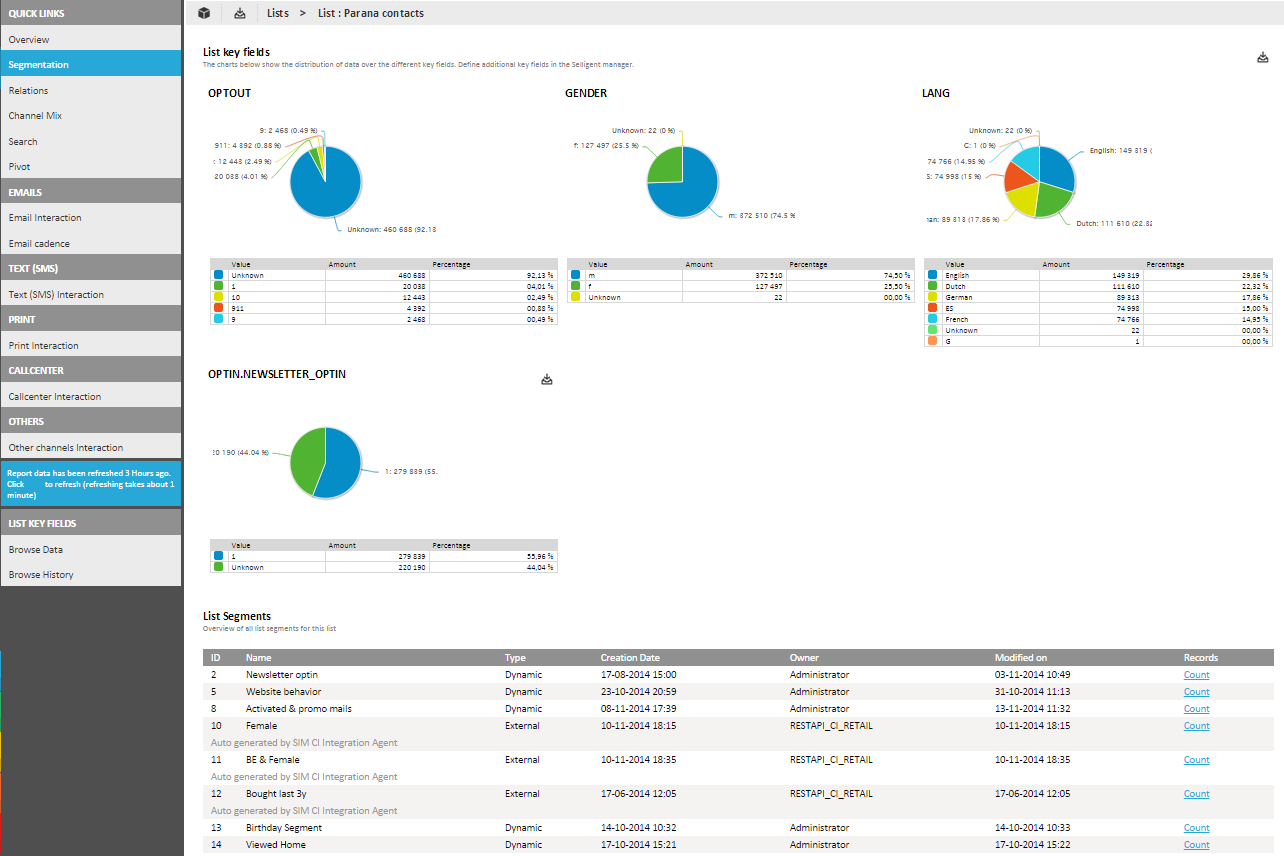Click the cube icon in top breadcrumb bar
The width and height of the screenshot is (1284, 856).
click(204, 13)
